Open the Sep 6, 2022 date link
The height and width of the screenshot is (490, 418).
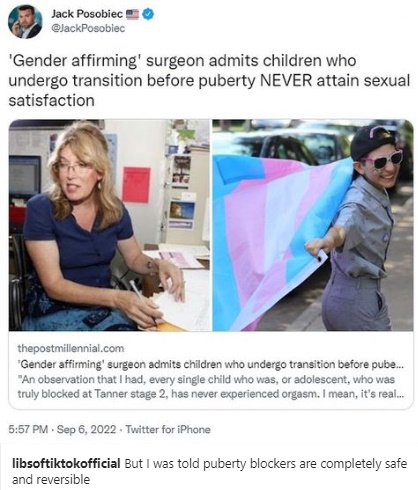(x=86, y=429)
